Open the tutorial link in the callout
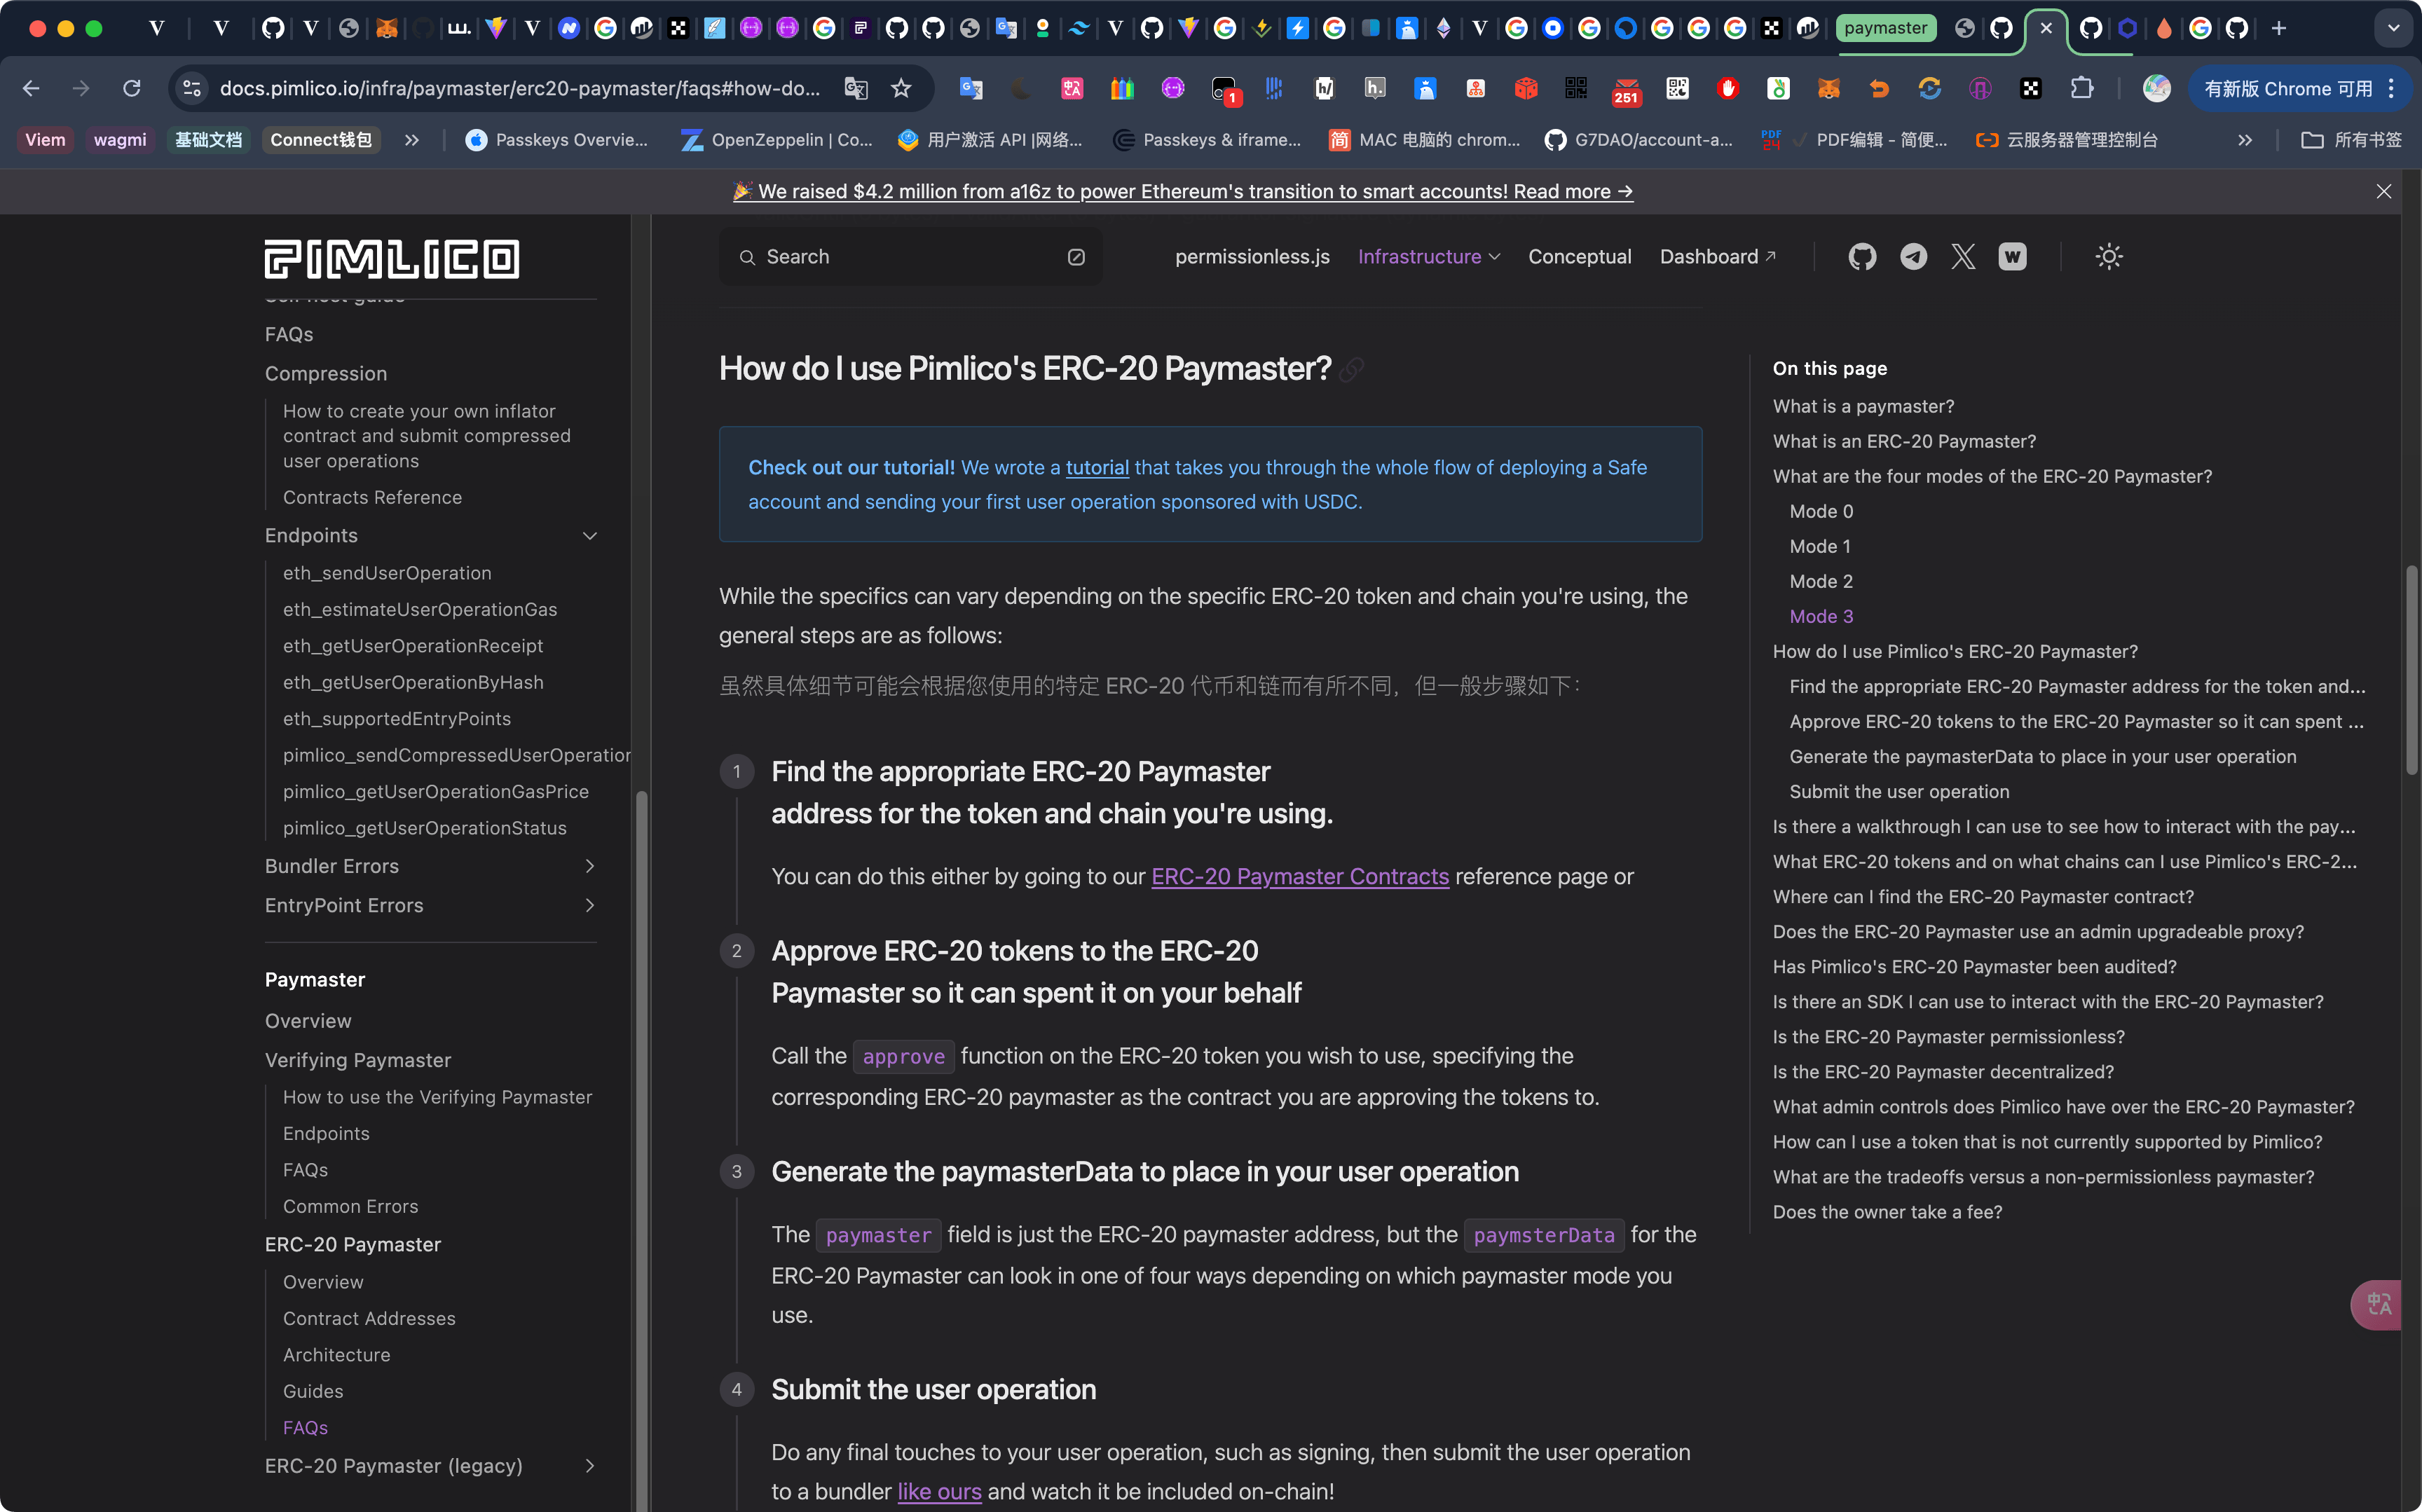 click(x=1097, y=468)
